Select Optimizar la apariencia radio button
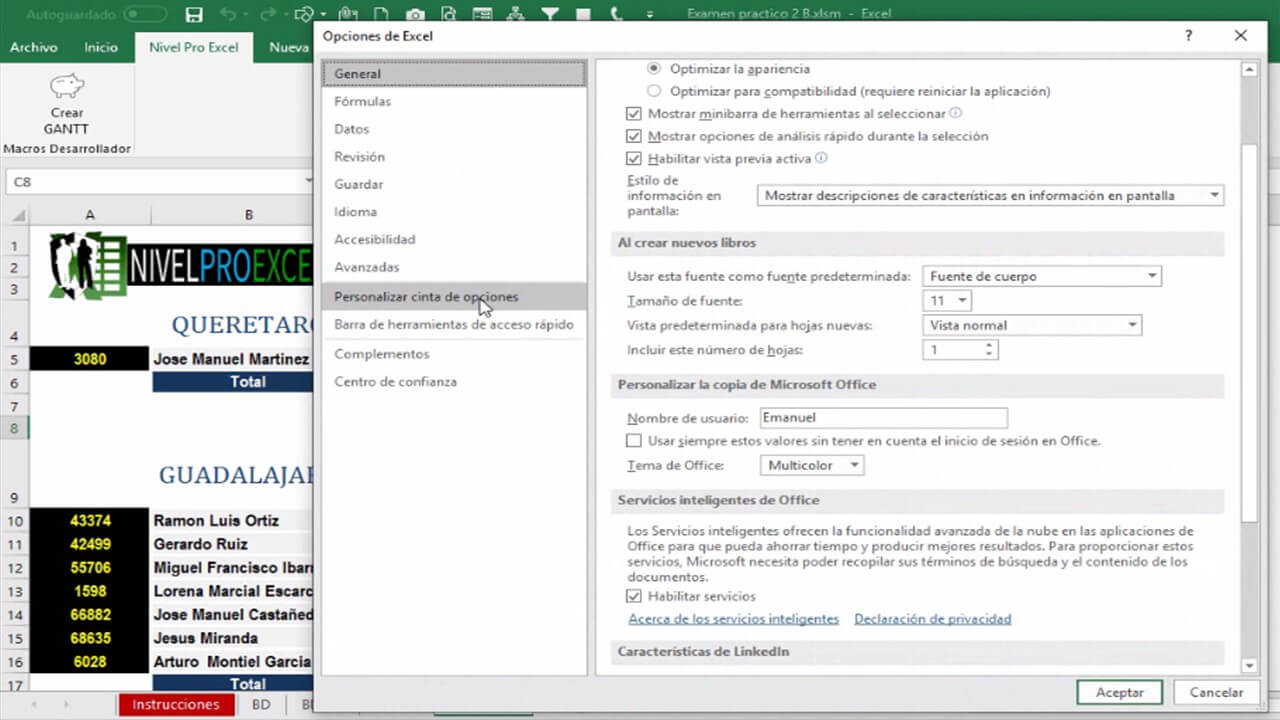1280x720 pixels. [x=654, y=69]
